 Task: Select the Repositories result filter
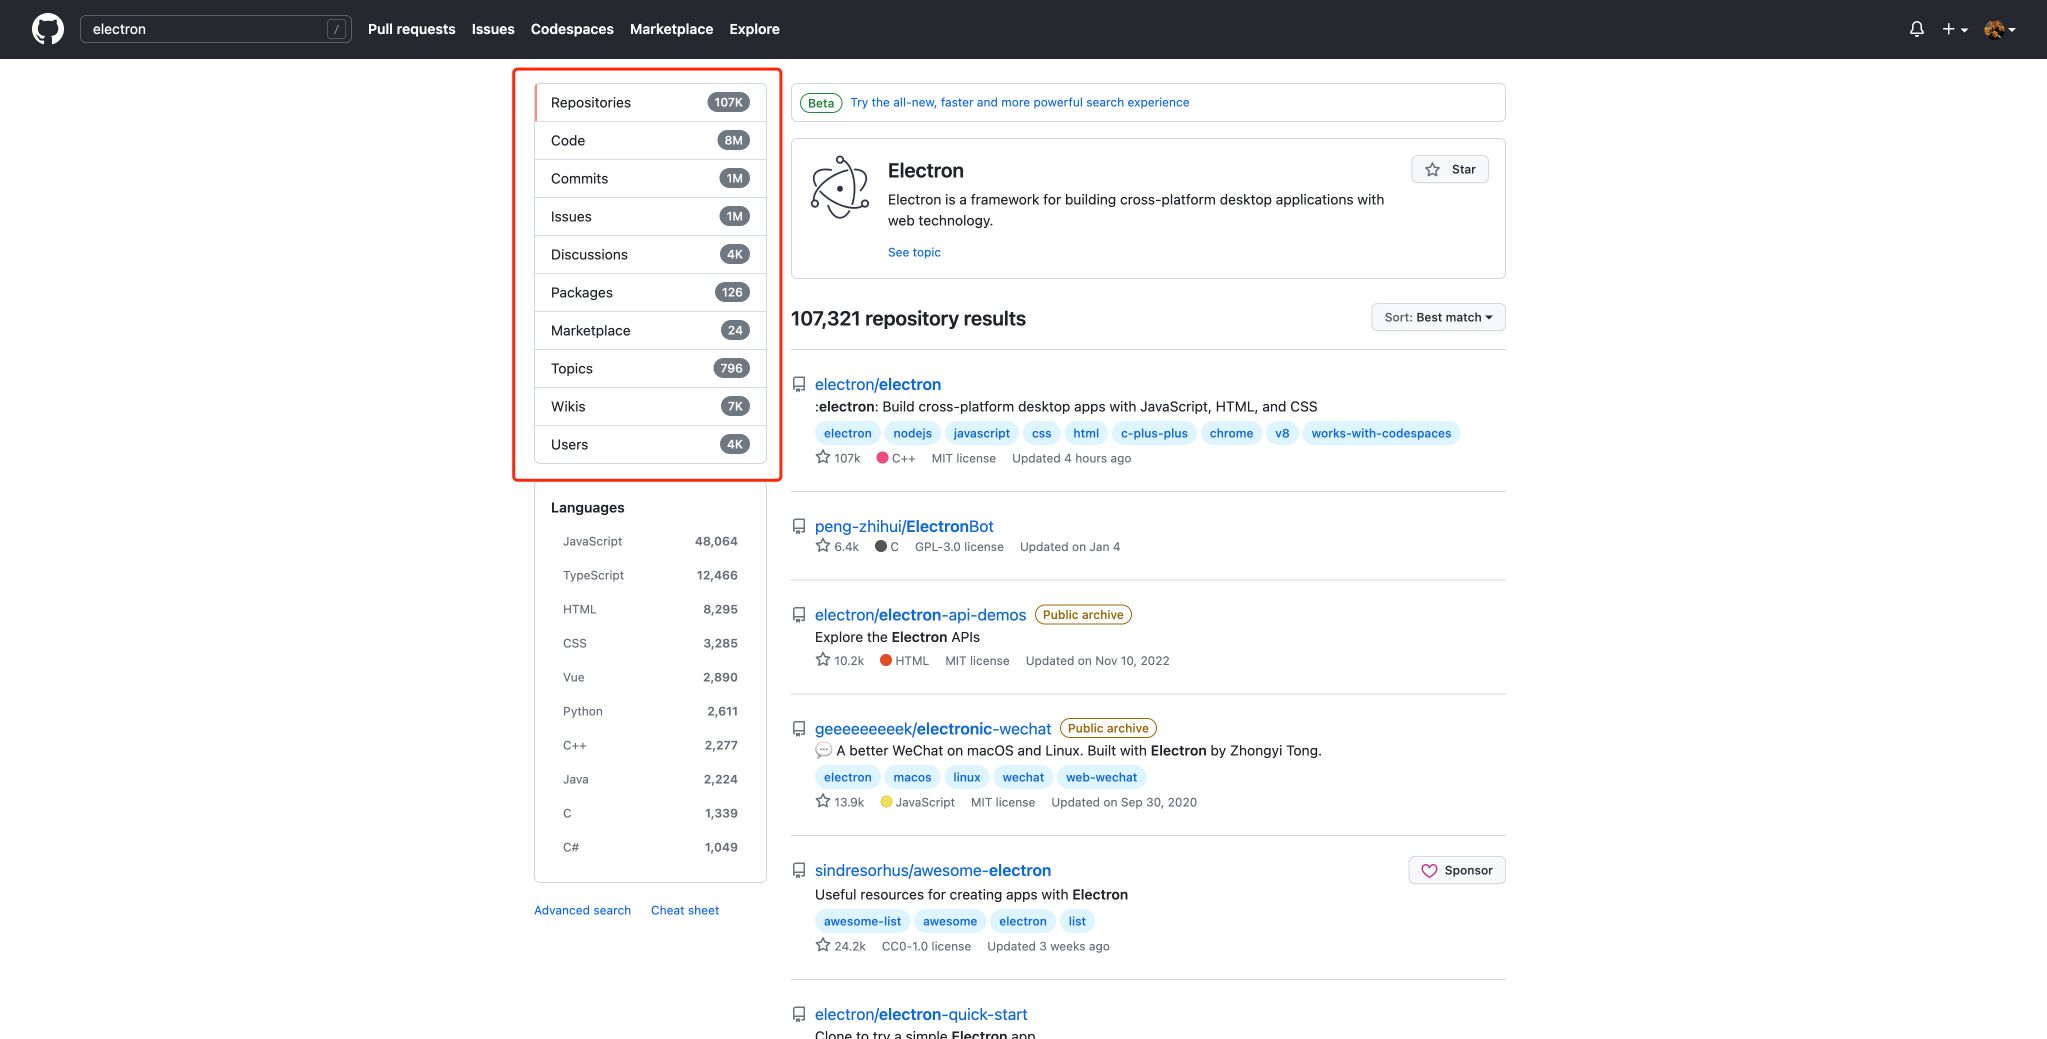click(650, 103)
